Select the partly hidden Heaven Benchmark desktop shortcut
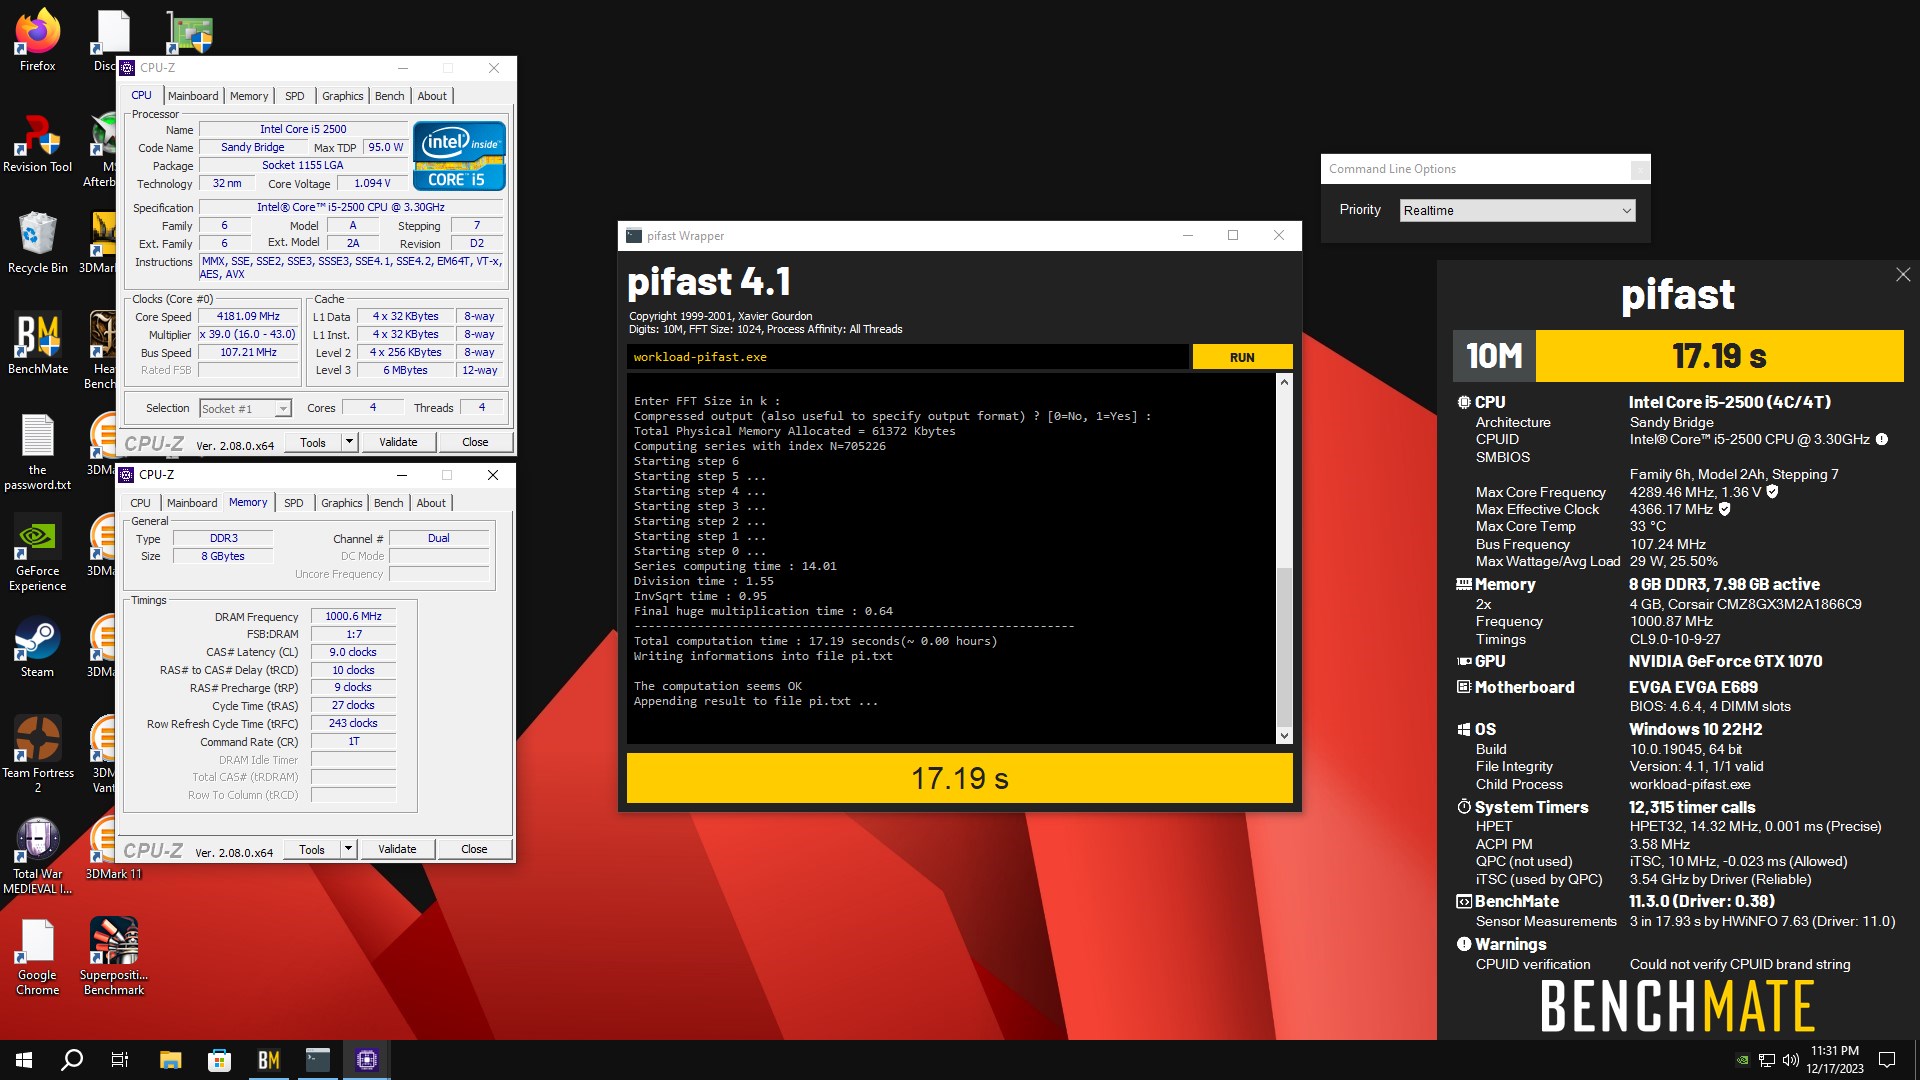This screenshot has height=1080, width=1920. tap(100, 350)
